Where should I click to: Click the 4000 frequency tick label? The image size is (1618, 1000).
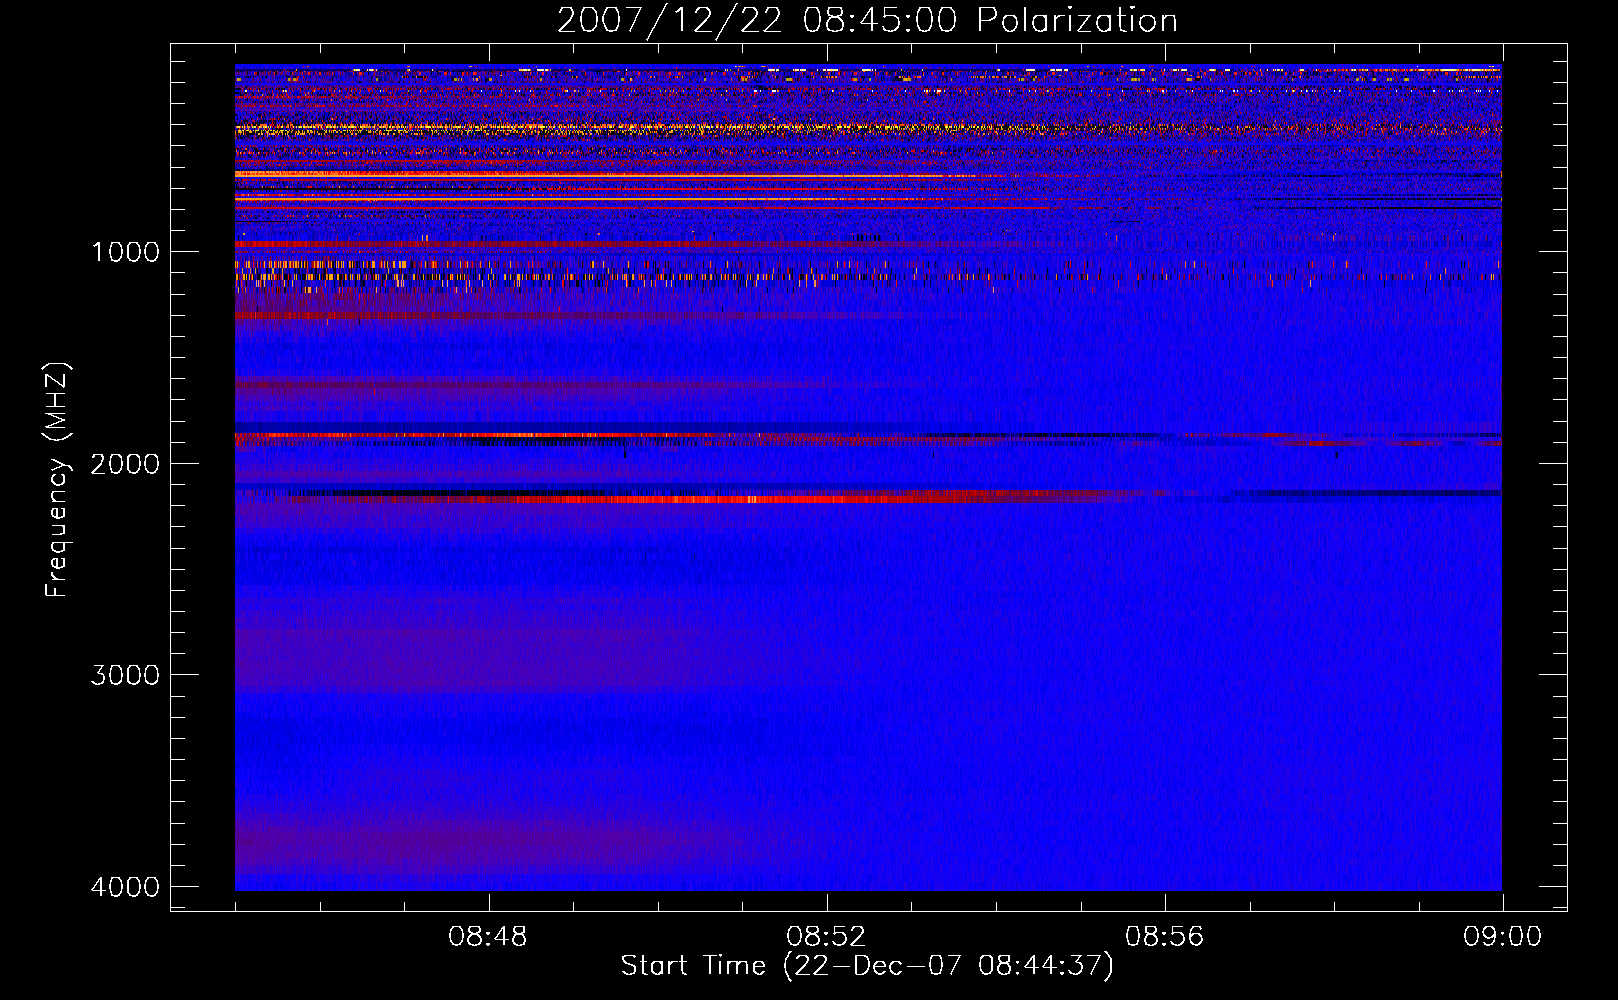pos(125,887)
